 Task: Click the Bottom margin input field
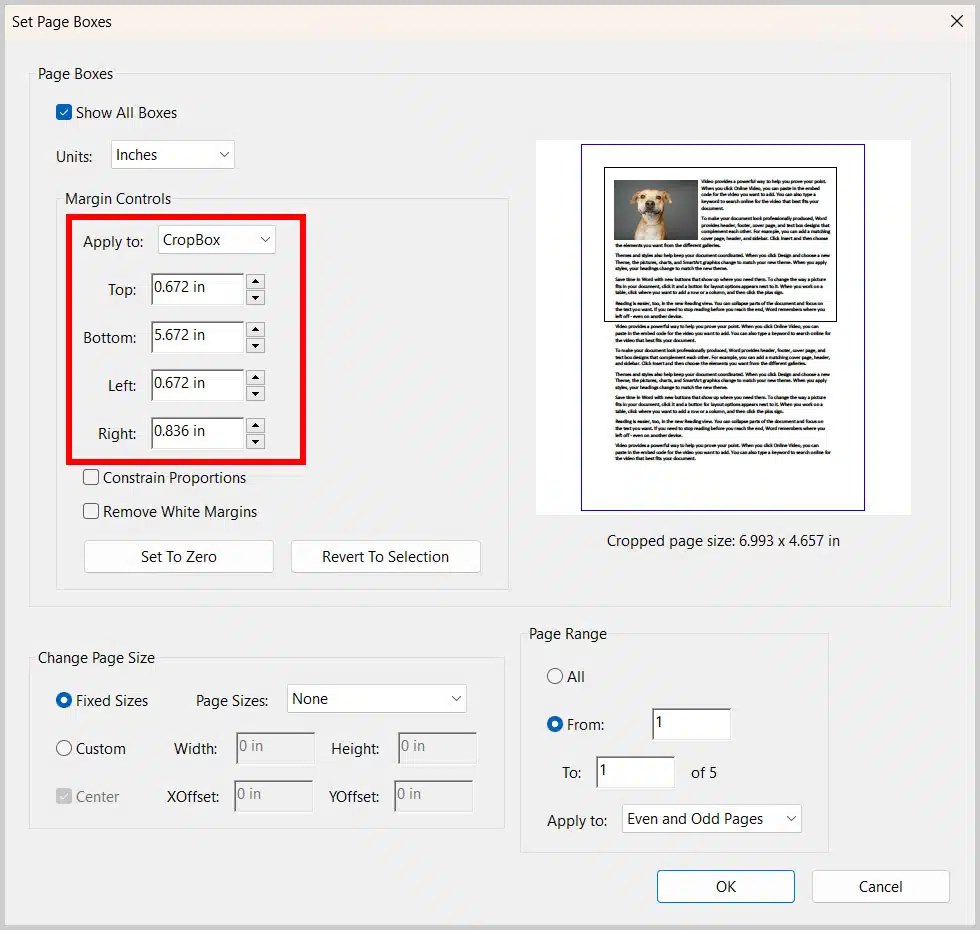198,337
